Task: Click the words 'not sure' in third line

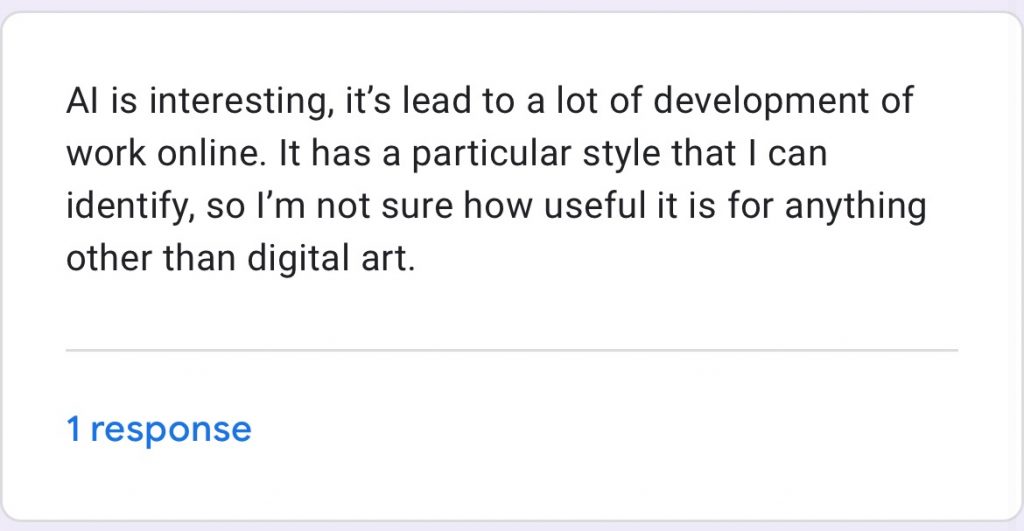Action: 384,206
